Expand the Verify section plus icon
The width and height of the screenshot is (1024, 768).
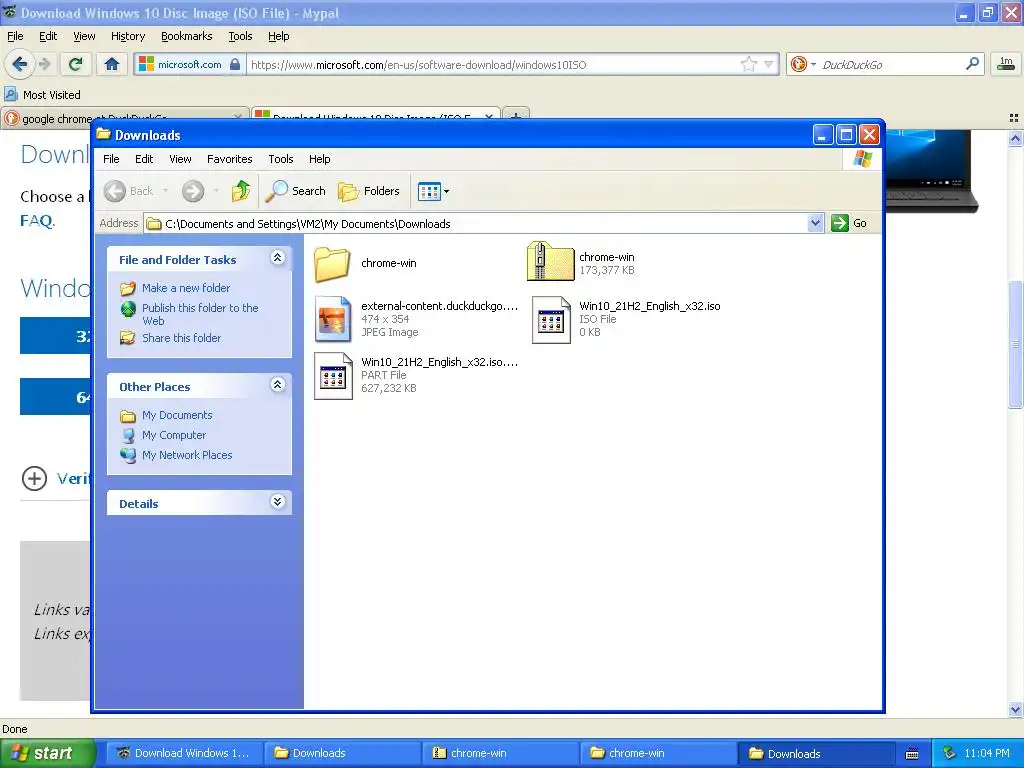point(34,478)
